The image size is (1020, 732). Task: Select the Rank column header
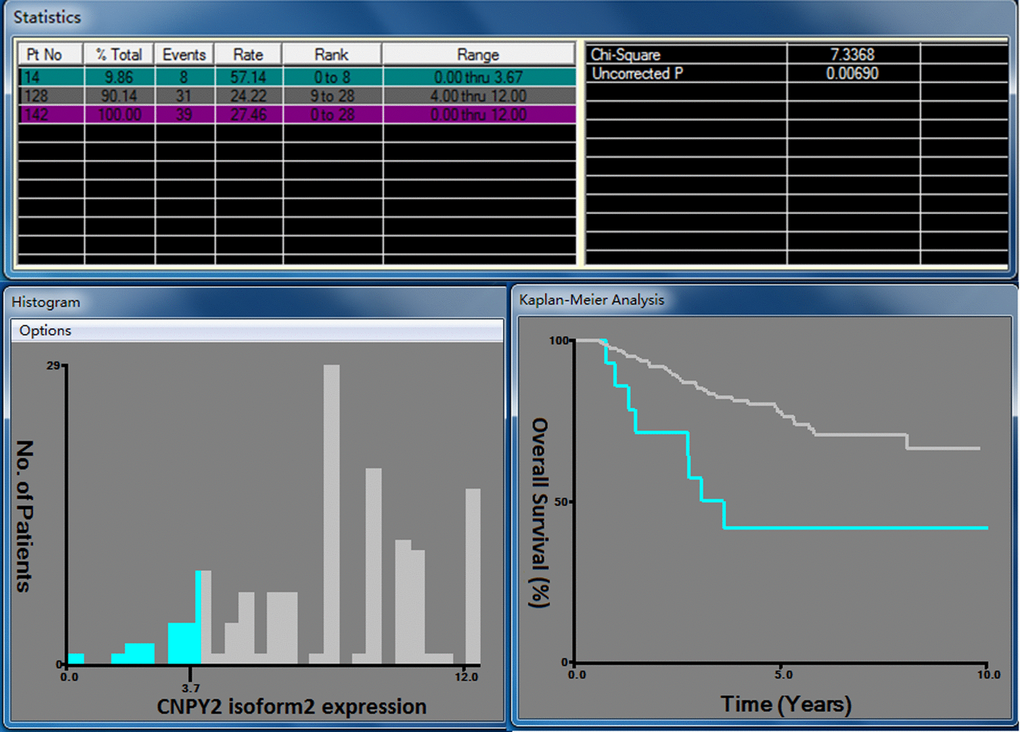click(331, 55)
